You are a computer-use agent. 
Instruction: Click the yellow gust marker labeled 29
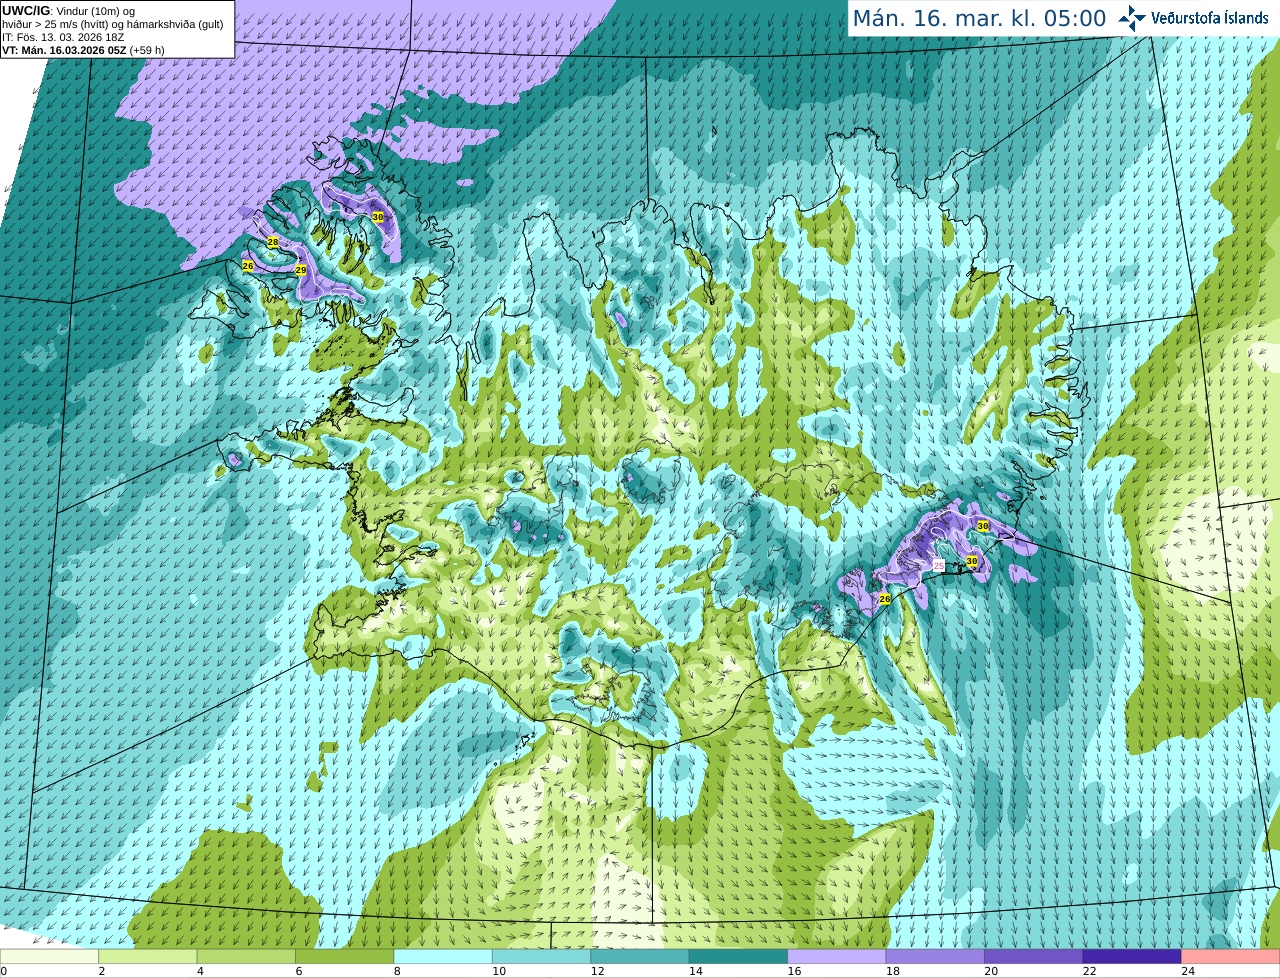pos(301,270)
